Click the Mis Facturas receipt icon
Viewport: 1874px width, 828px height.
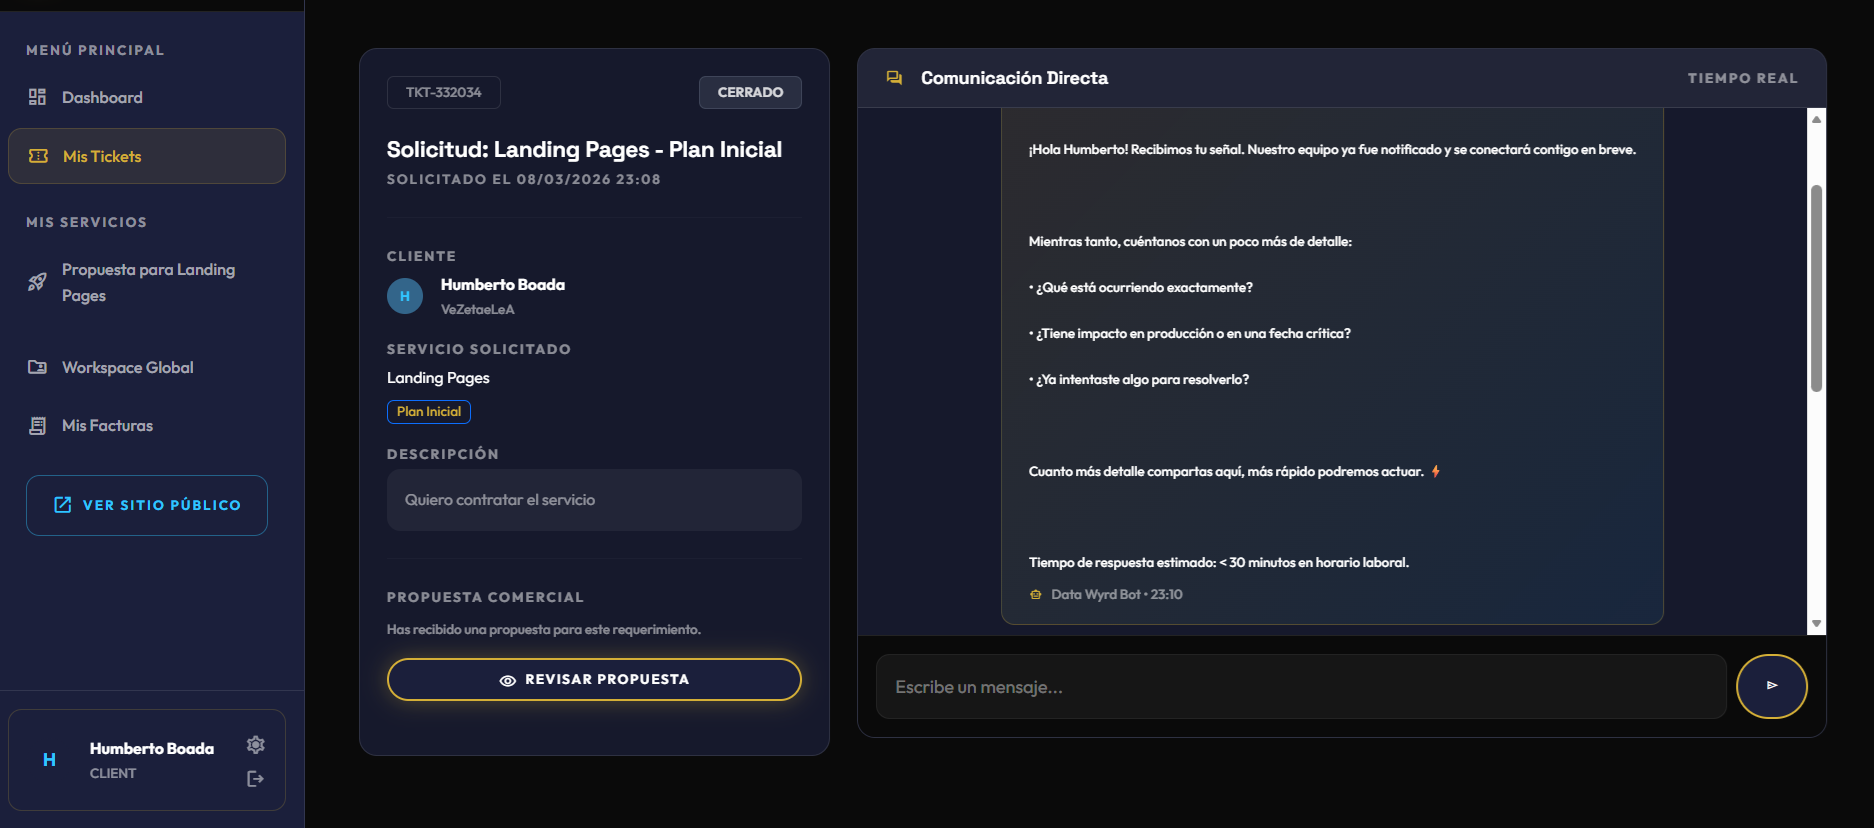point(37,425)
